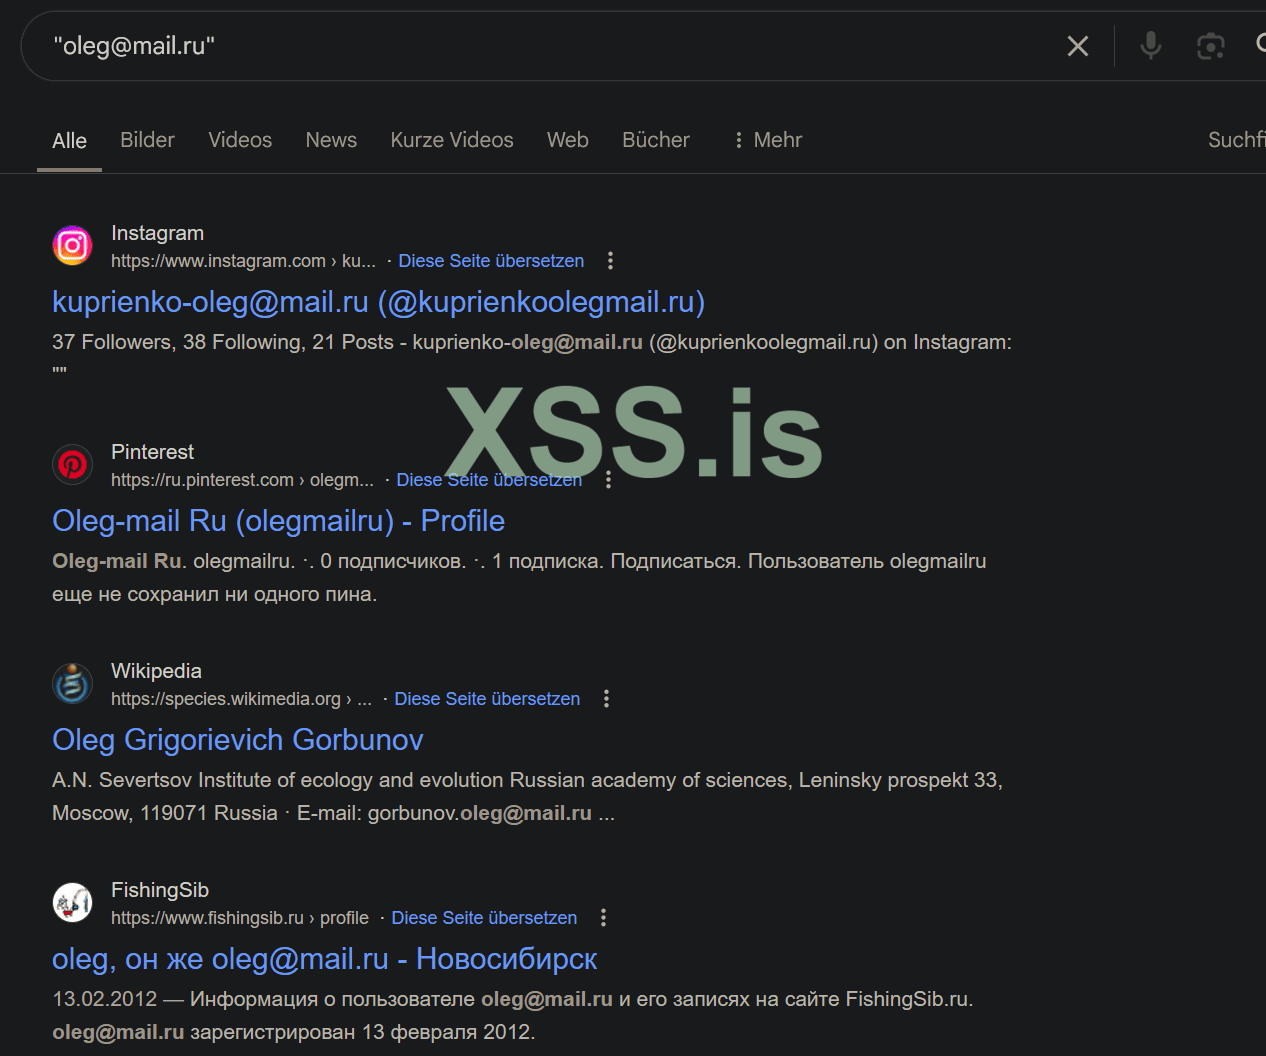Select the Alle results tab
Image resolution: width=1266 pixels, height=1056 pixels.
coord(69,141)
